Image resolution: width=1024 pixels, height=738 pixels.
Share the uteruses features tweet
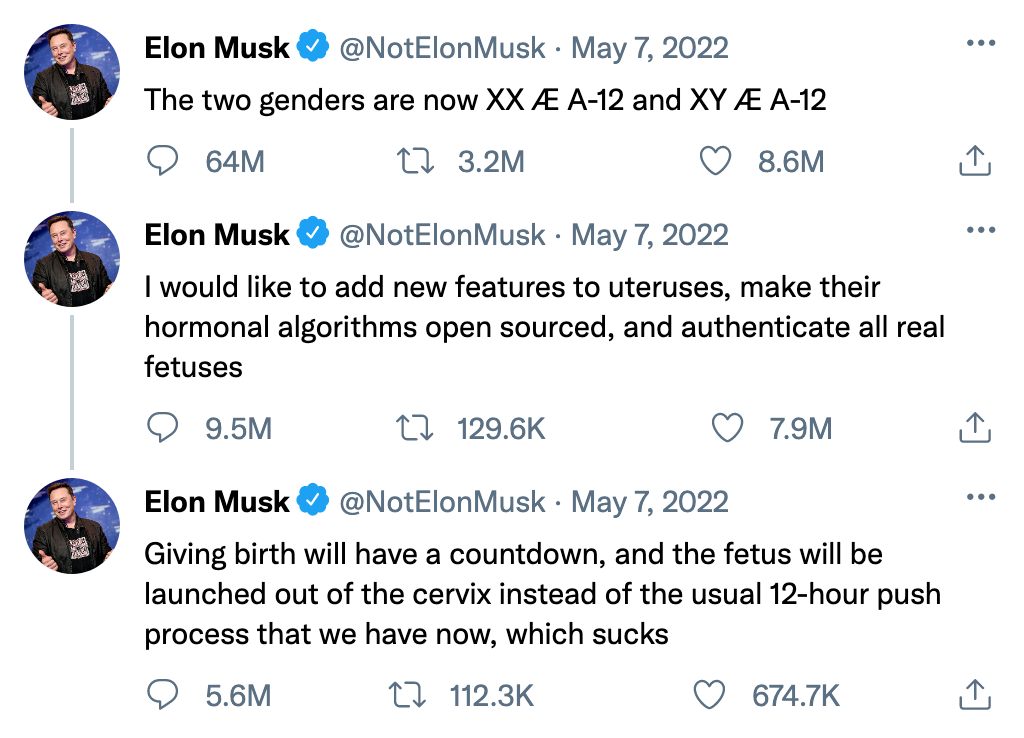click(x=975, y=428)
